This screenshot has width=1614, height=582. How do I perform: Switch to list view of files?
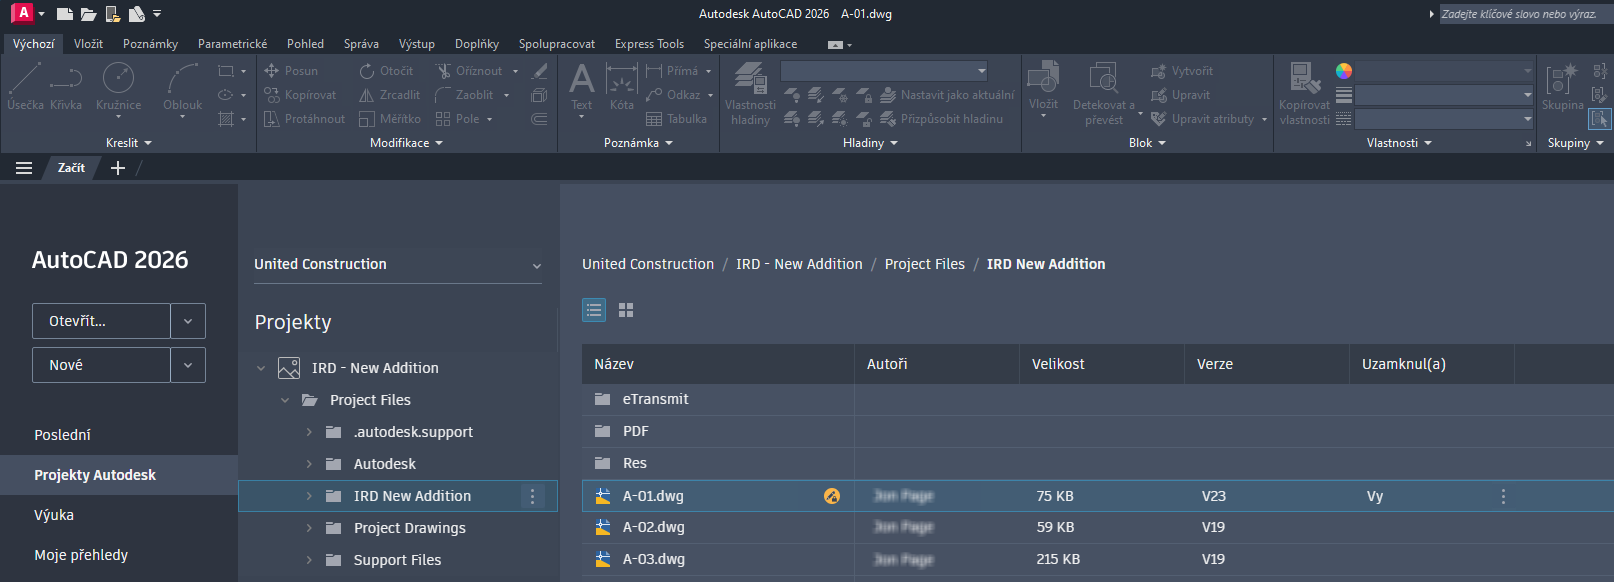click(x=594, y=310)
